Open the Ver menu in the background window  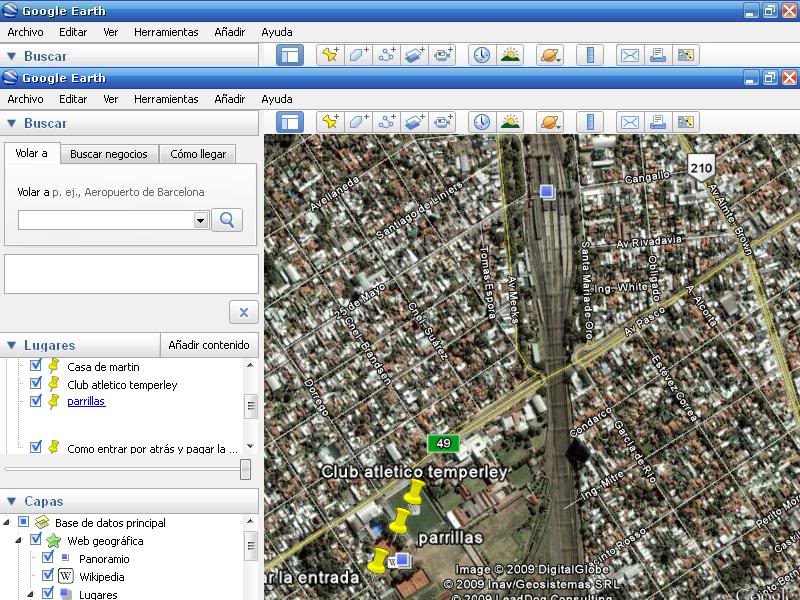111,32
